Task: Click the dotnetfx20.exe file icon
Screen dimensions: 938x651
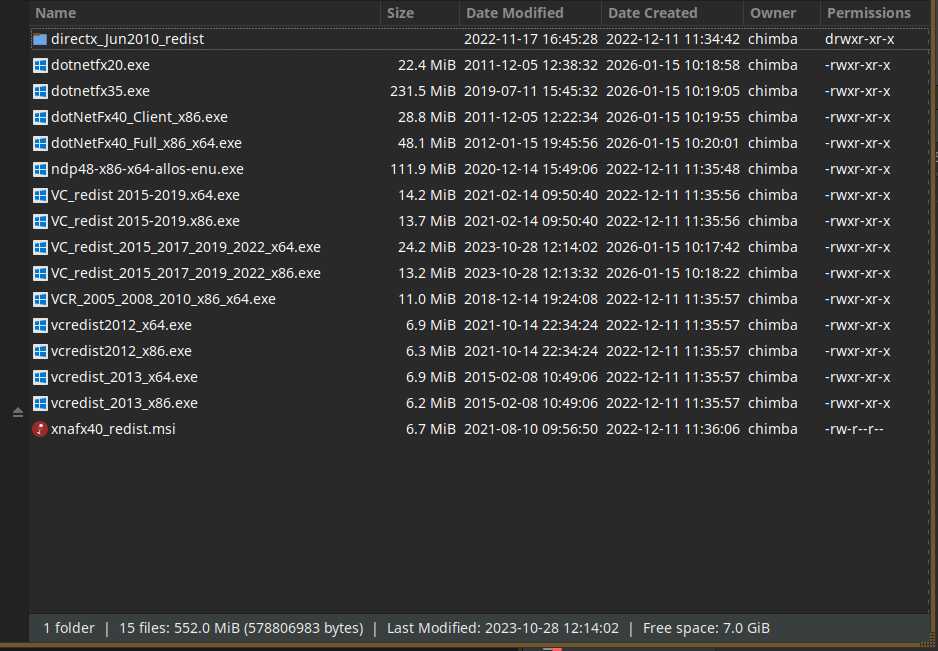Action: click(x=40, y=65)
